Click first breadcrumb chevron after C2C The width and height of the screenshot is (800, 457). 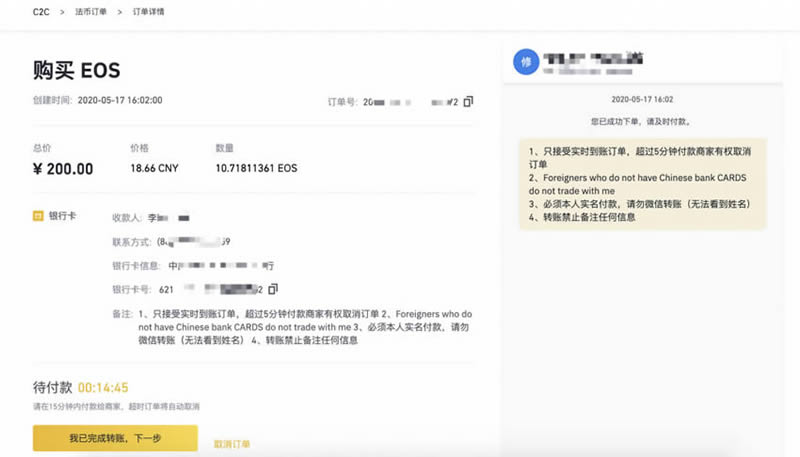click(62, 13)
